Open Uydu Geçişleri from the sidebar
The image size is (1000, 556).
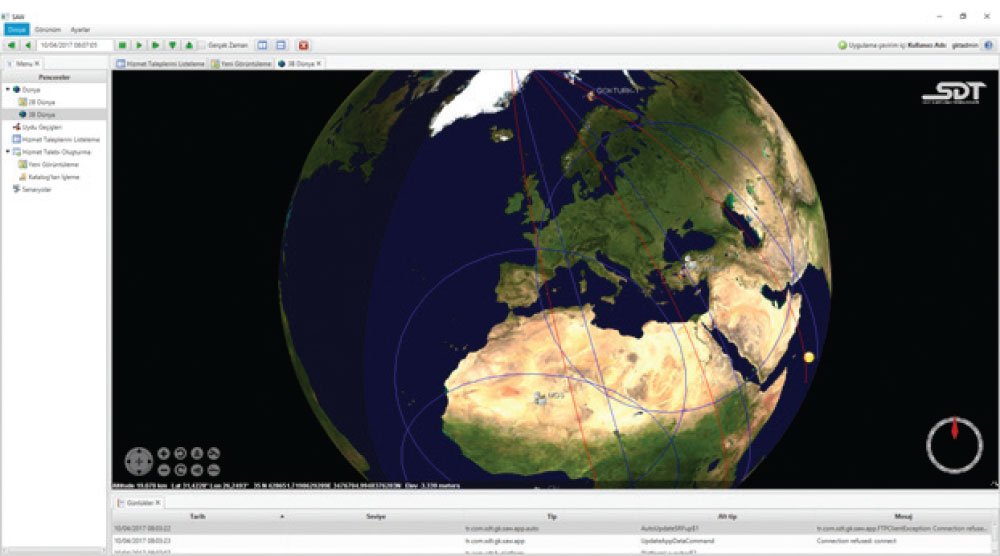[42, 127]
